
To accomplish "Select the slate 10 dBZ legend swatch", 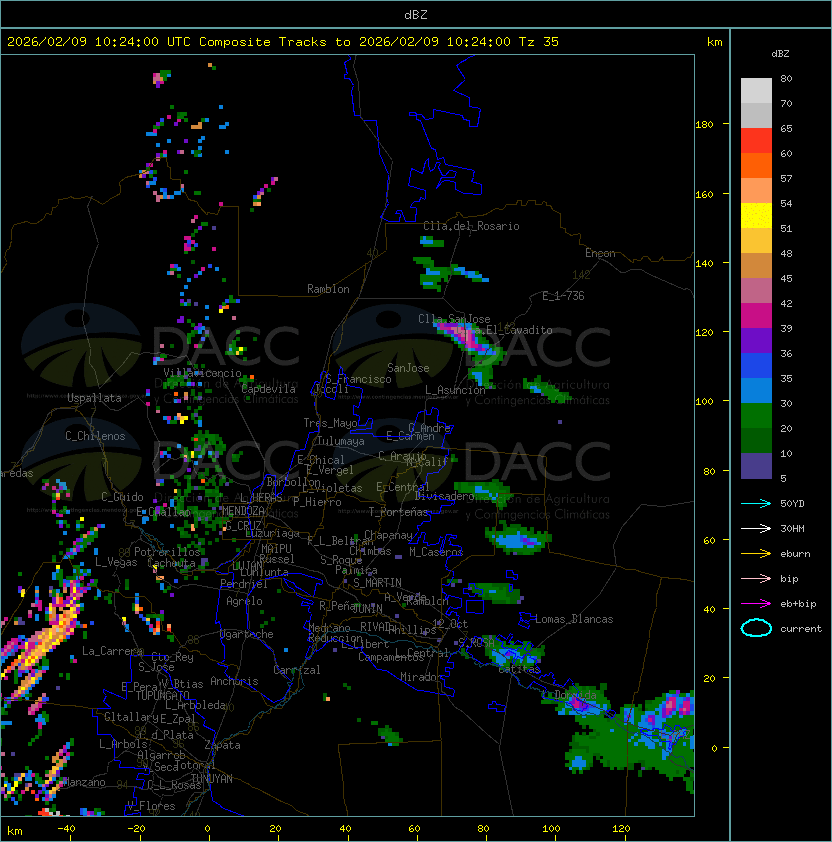I will [x=756, y=466].
